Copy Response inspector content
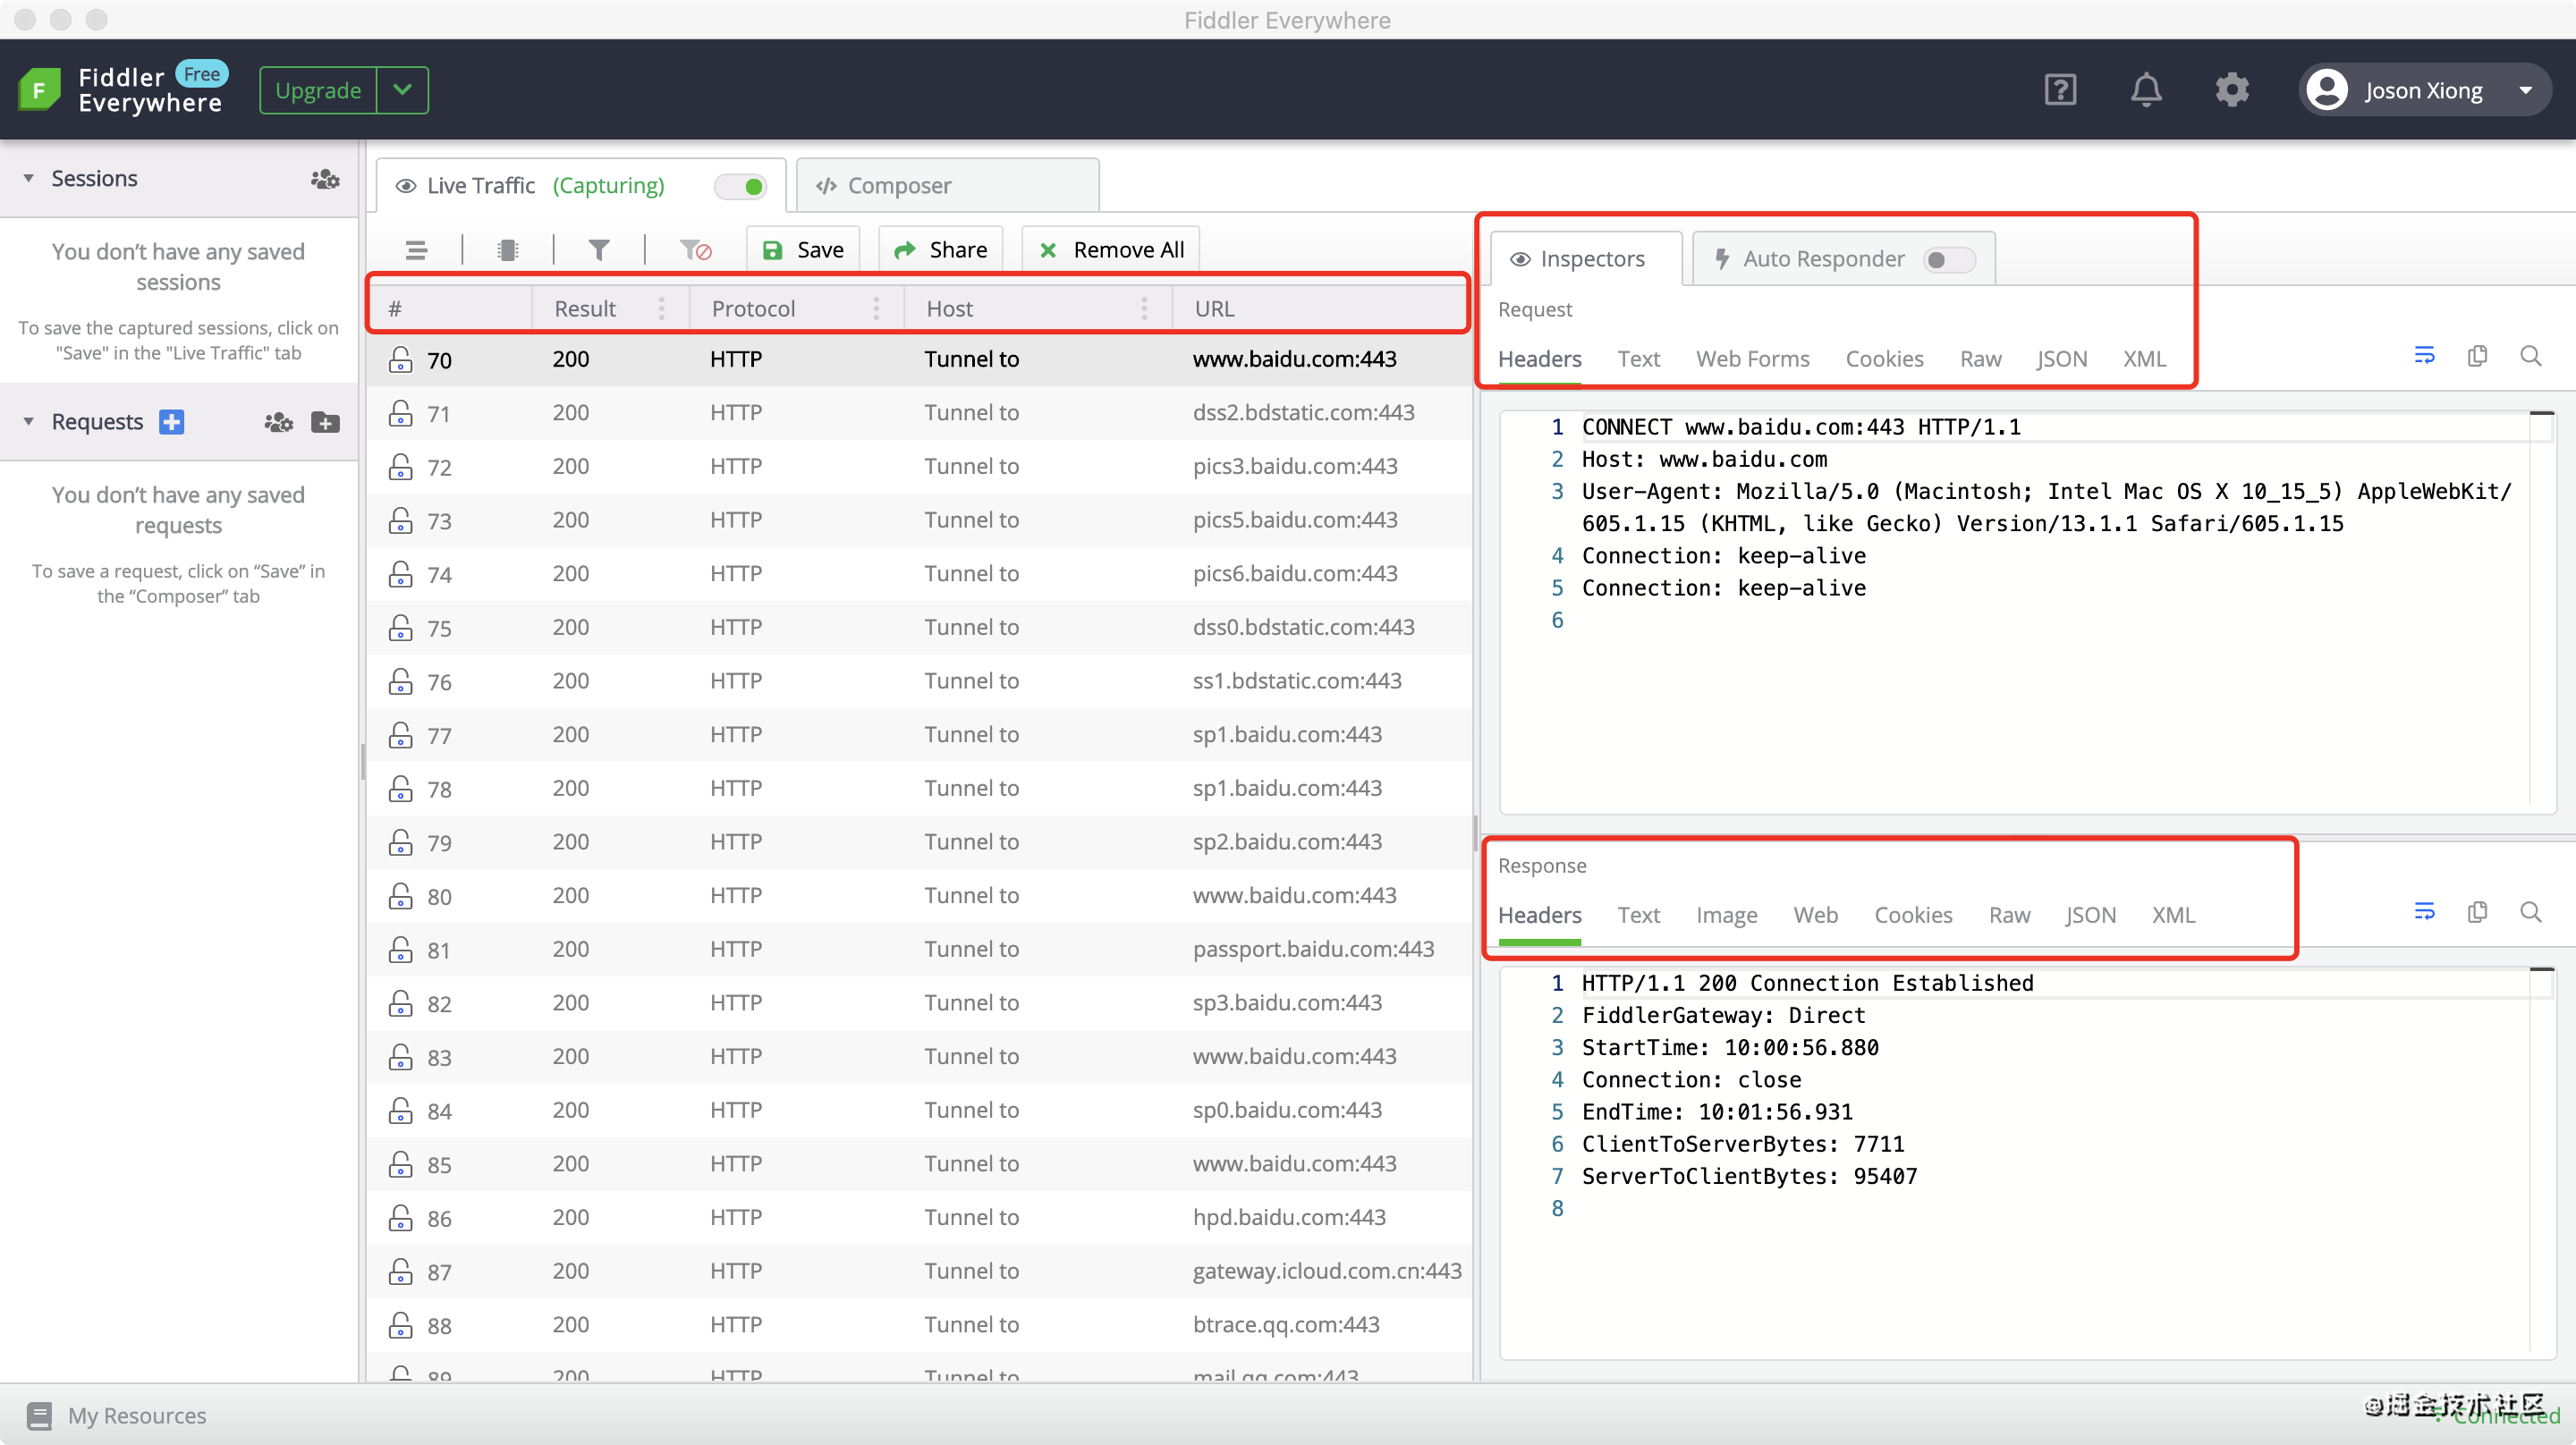 coord(2477,912)
